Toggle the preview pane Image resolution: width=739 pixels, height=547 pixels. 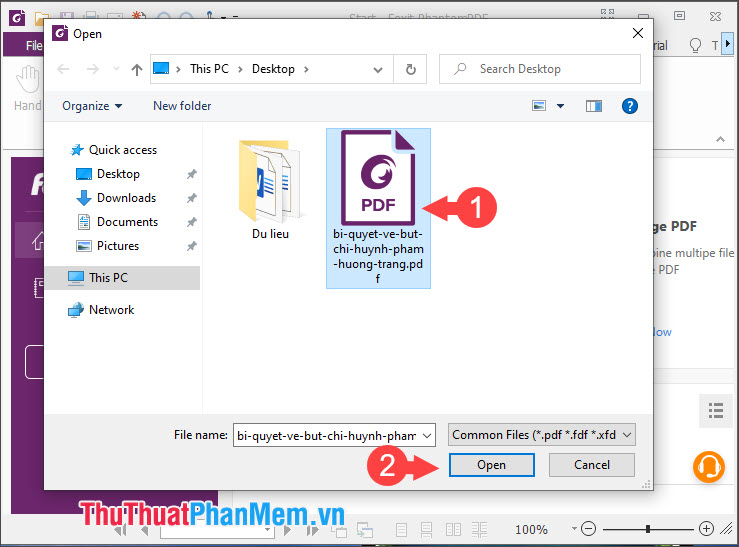[594, 106]
